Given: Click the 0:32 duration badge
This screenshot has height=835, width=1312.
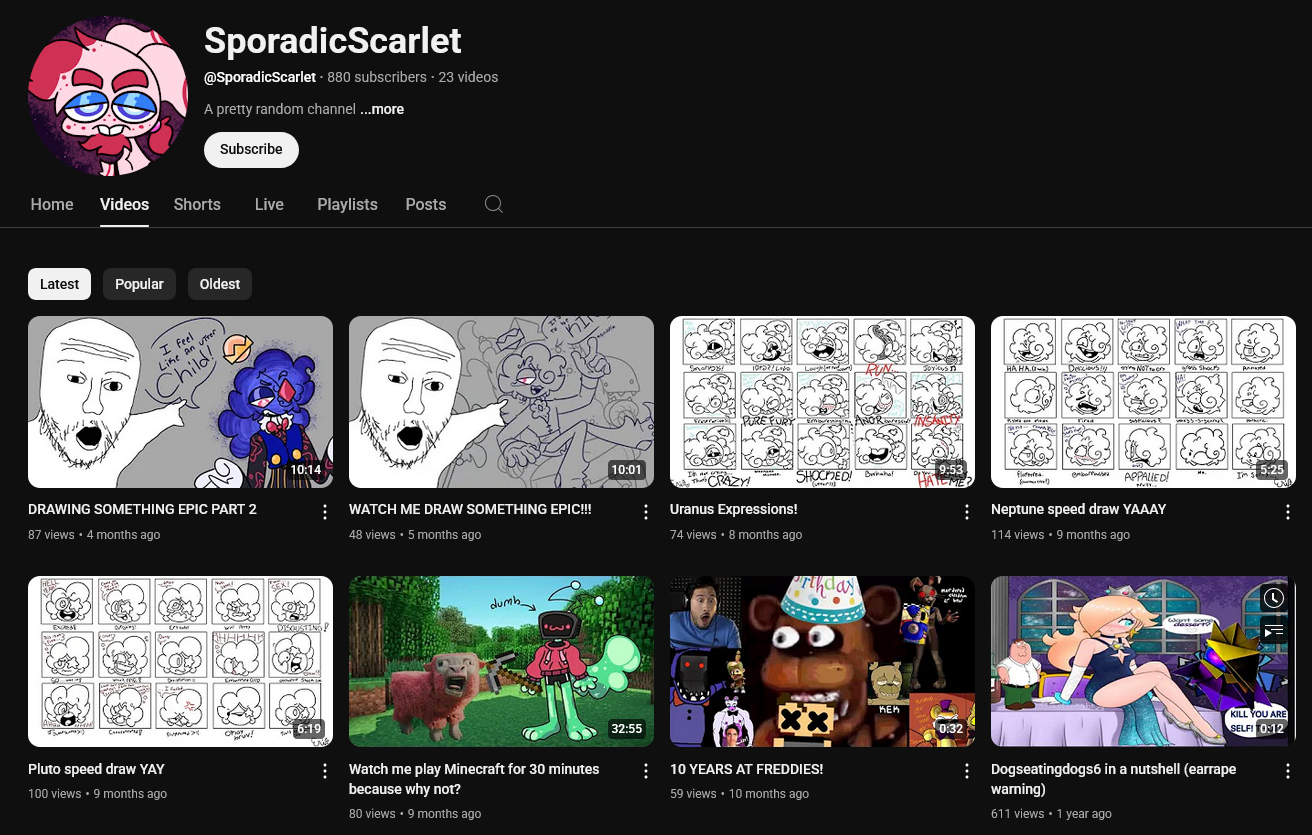Looking at the screenshot, I should [950, 729].
